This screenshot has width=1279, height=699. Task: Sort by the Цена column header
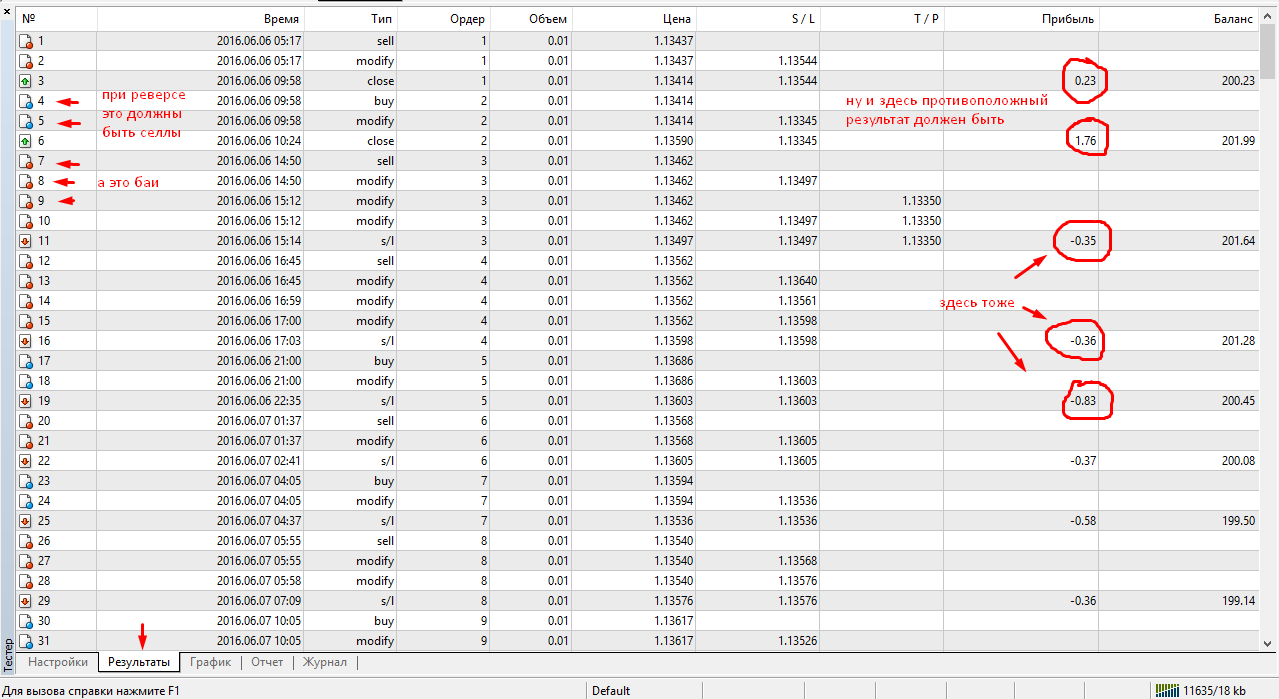pyautogui.click(x=634, y=20)
